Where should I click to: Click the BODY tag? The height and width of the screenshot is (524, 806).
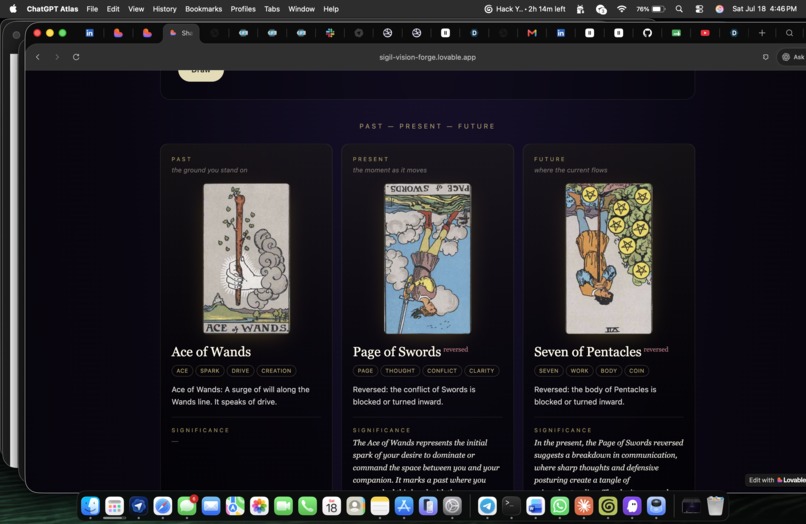(609, 371)
